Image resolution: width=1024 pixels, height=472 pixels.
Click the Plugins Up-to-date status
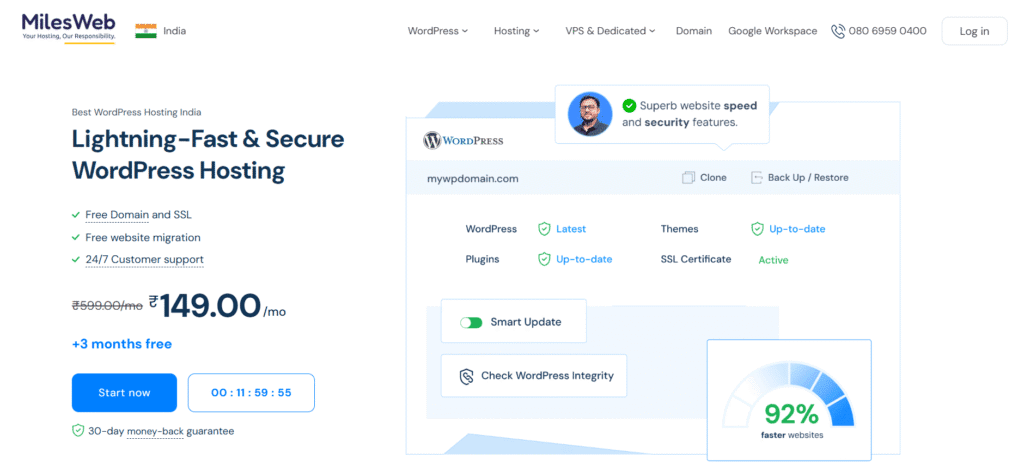coord(584,259)
